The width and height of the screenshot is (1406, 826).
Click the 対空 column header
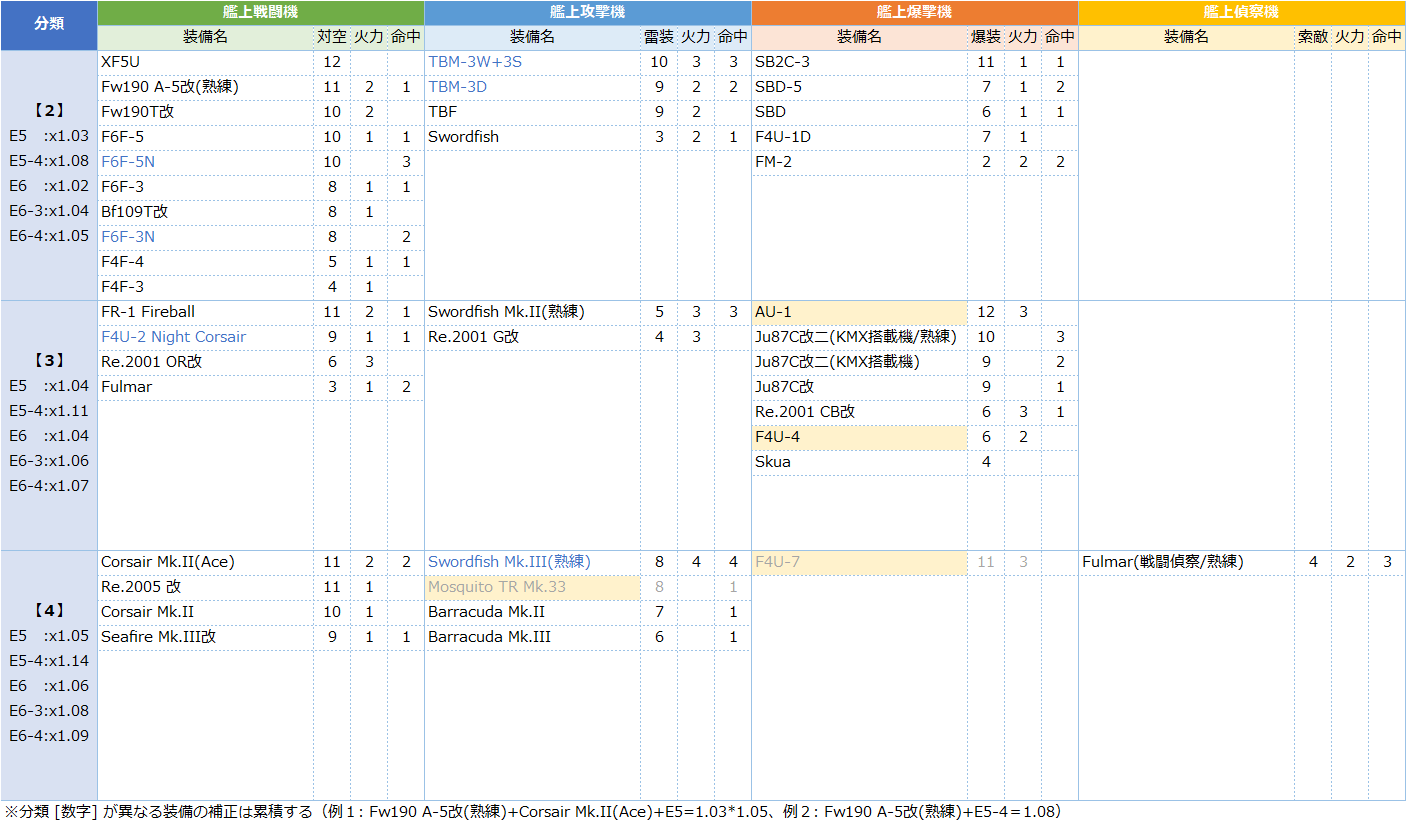coord(332,37)
